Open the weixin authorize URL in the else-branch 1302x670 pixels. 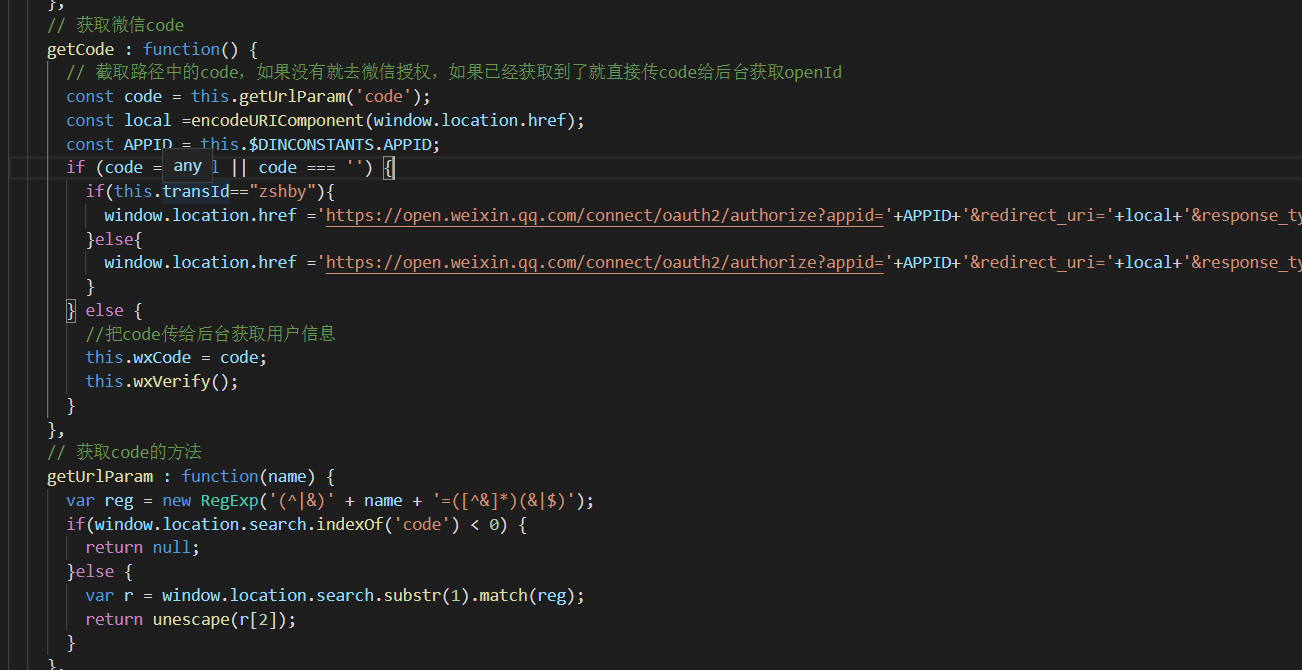605,262
